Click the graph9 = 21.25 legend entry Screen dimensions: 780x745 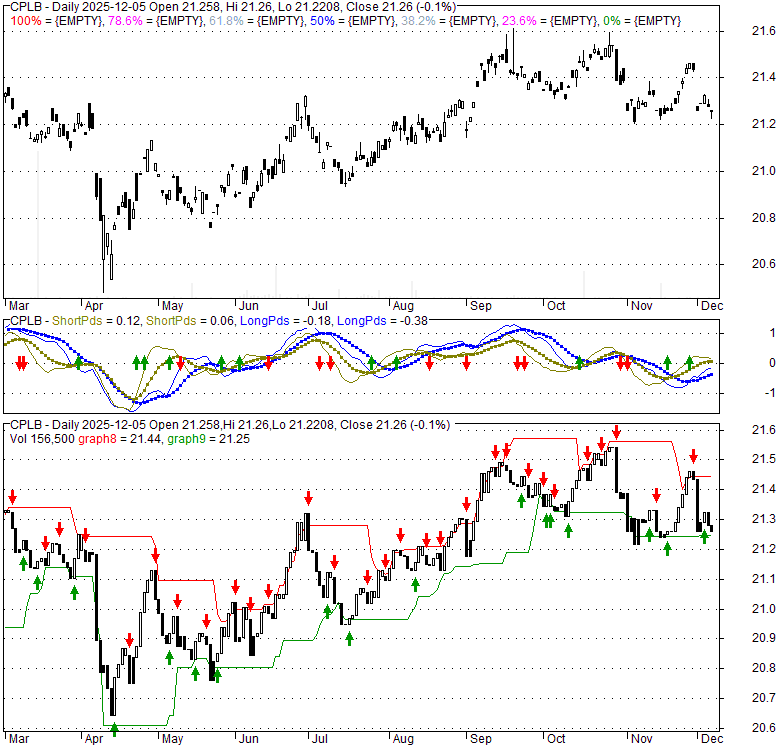(208, 439)
